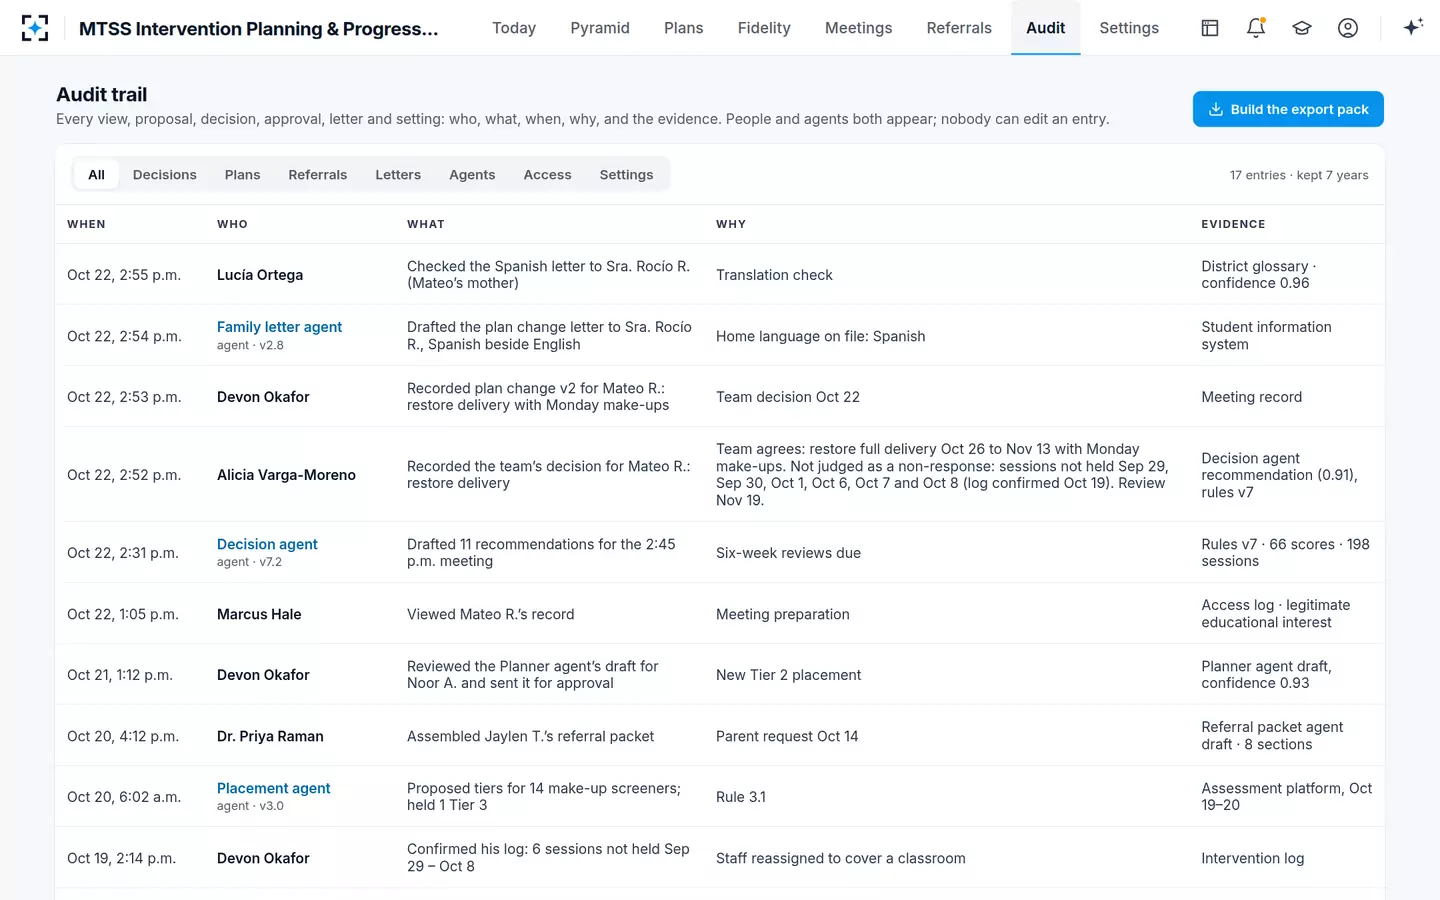Screen dimensions: 1440x900
Task: Open the Decision agent link
Action: point(267,544)
